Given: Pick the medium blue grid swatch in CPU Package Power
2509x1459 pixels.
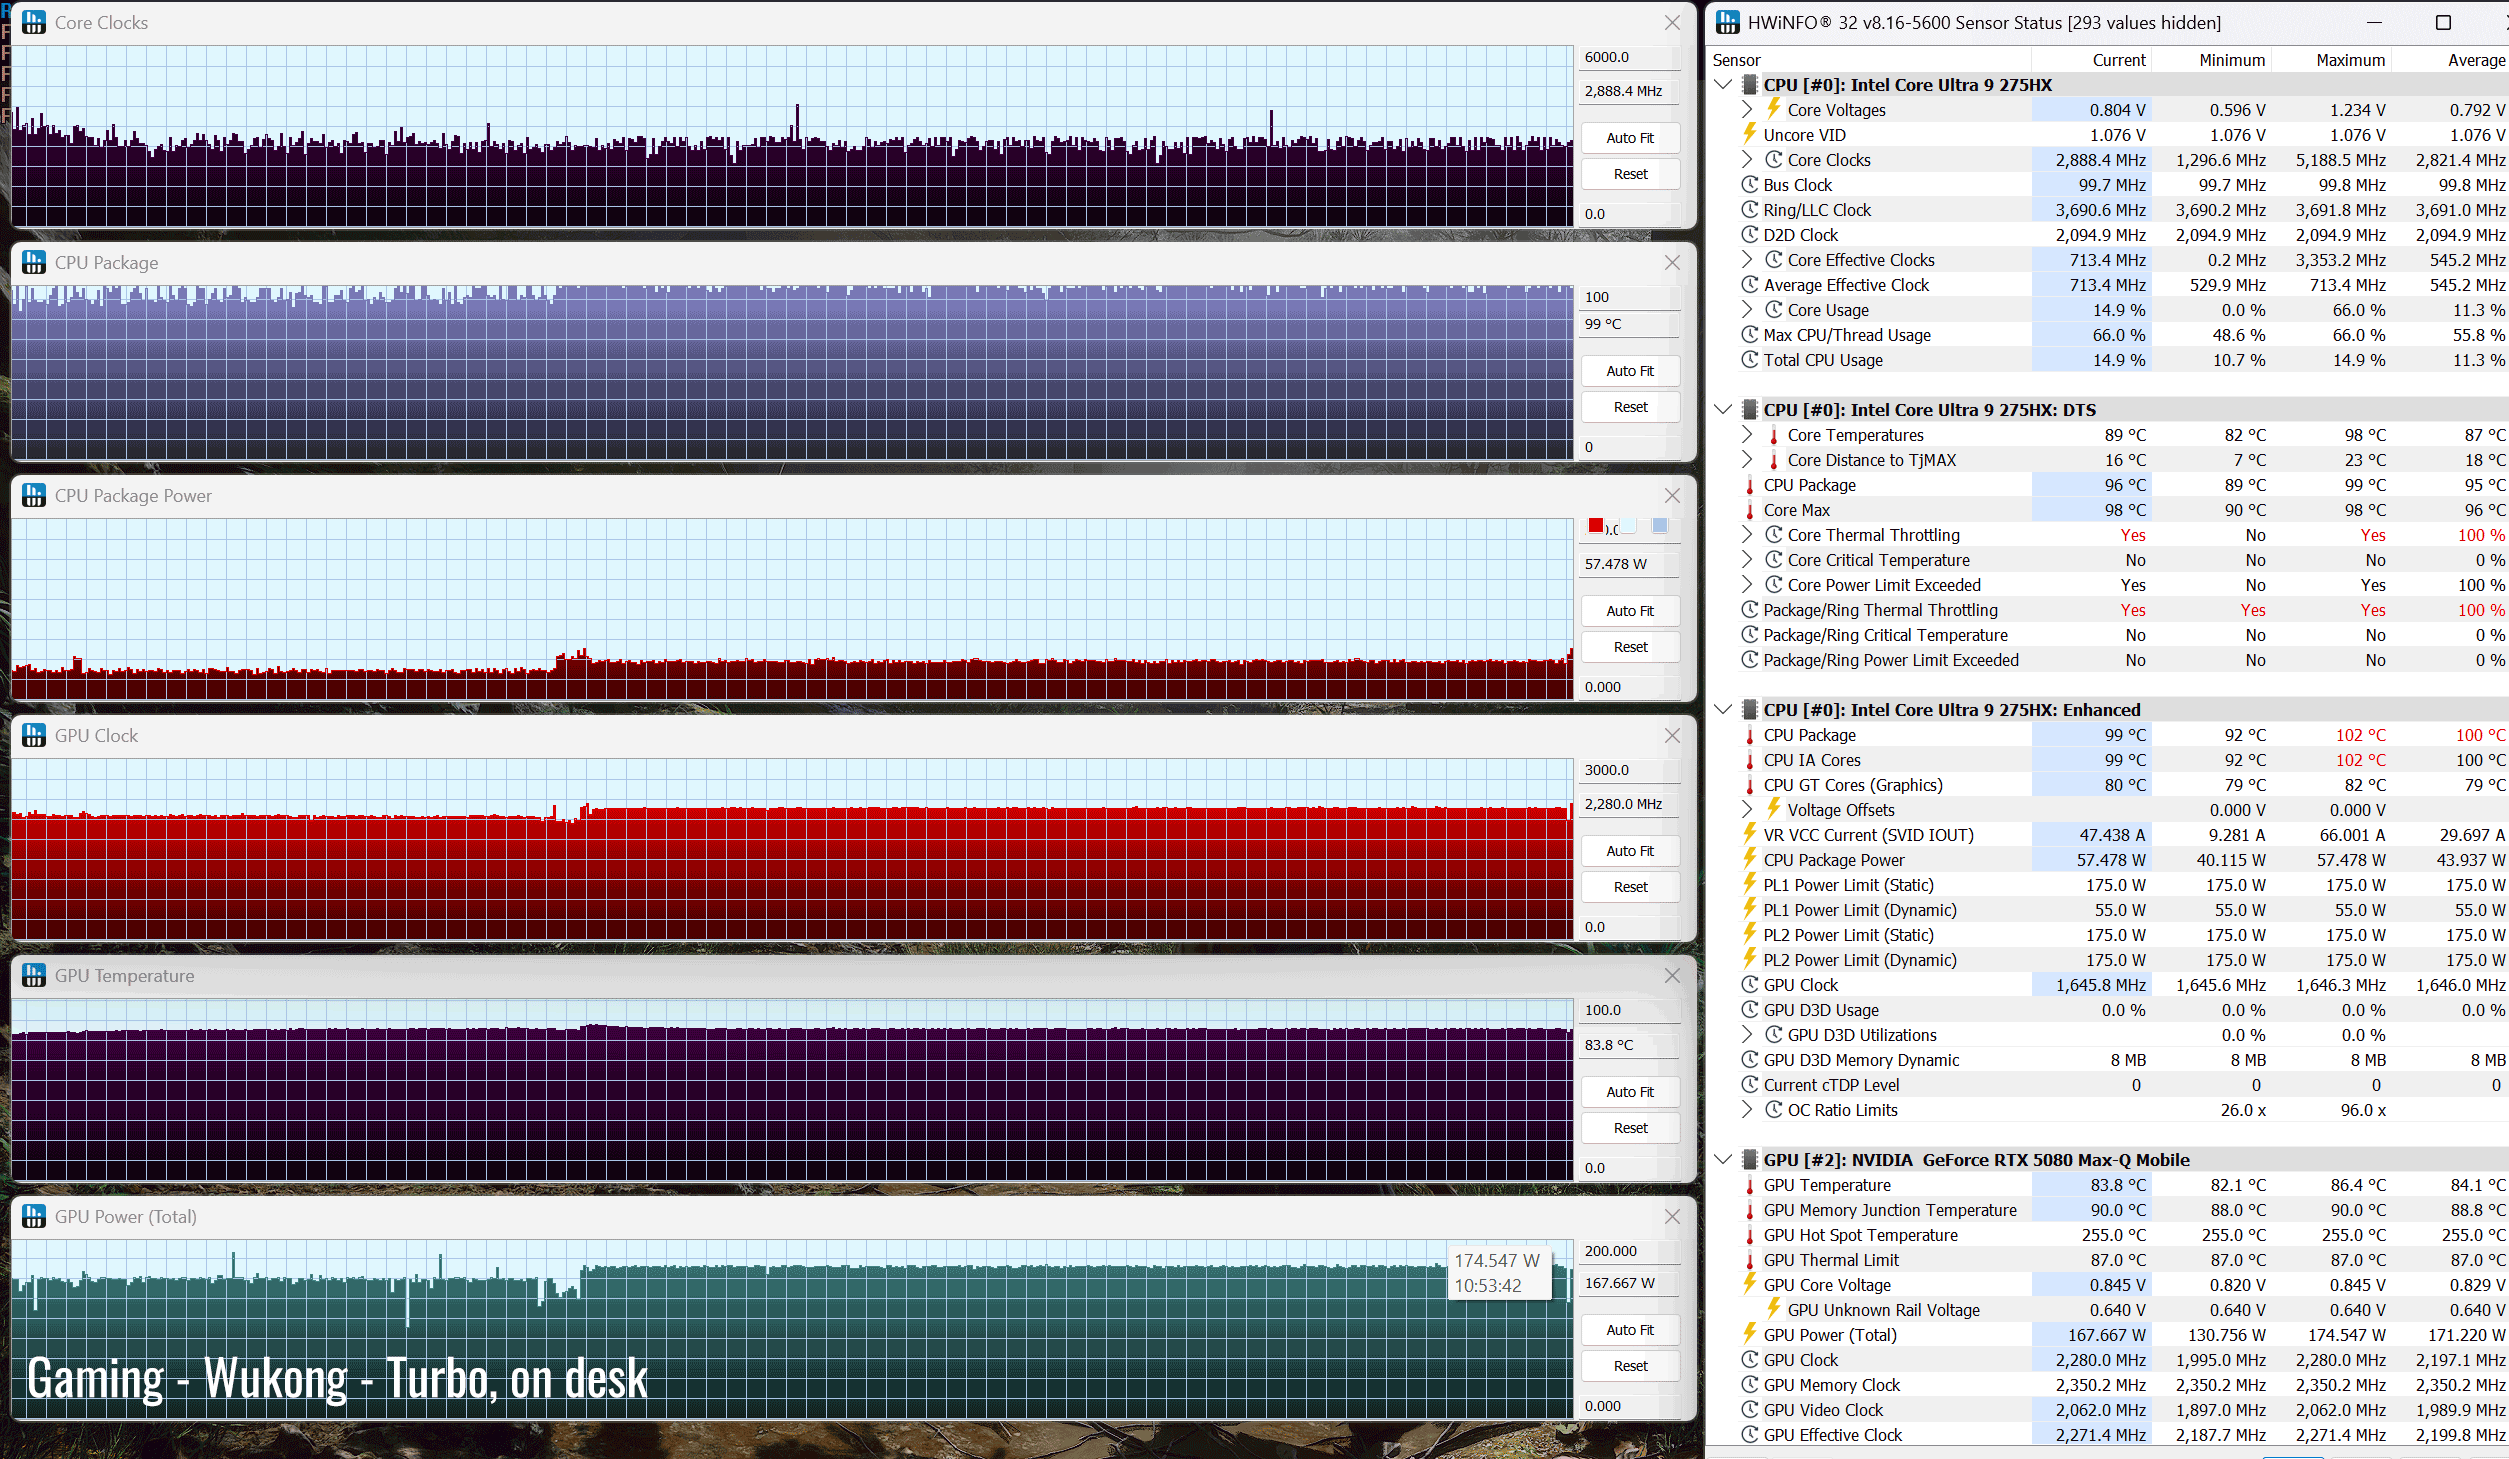Looking at the screenshot, I should [1660, 526].
